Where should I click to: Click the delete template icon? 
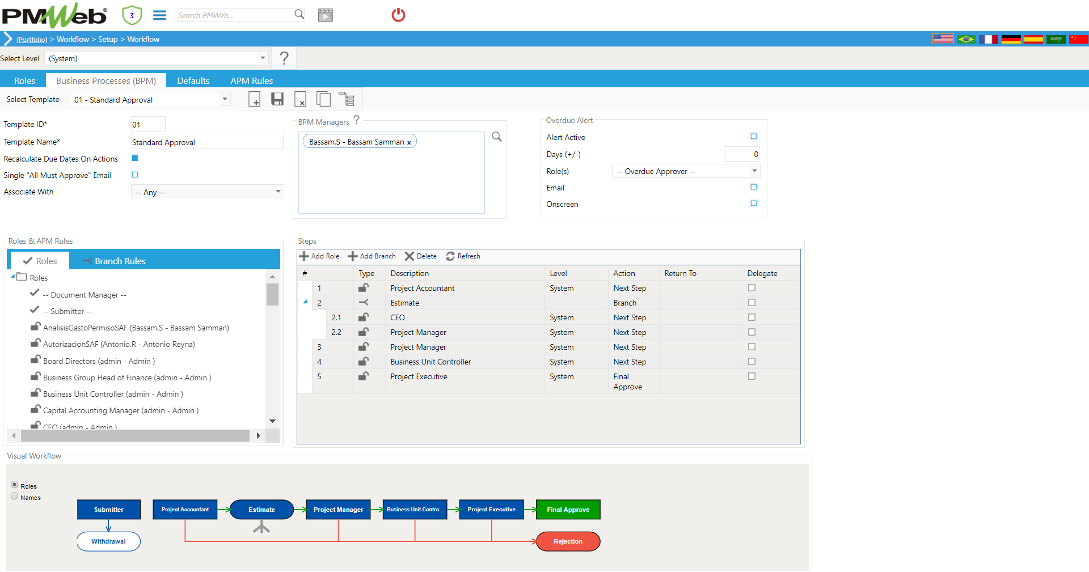click(300, 99)
